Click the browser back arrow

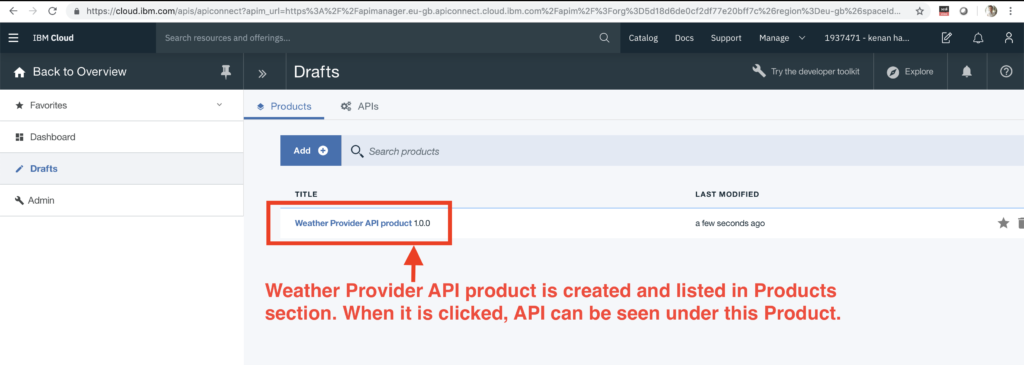[13, 11]
